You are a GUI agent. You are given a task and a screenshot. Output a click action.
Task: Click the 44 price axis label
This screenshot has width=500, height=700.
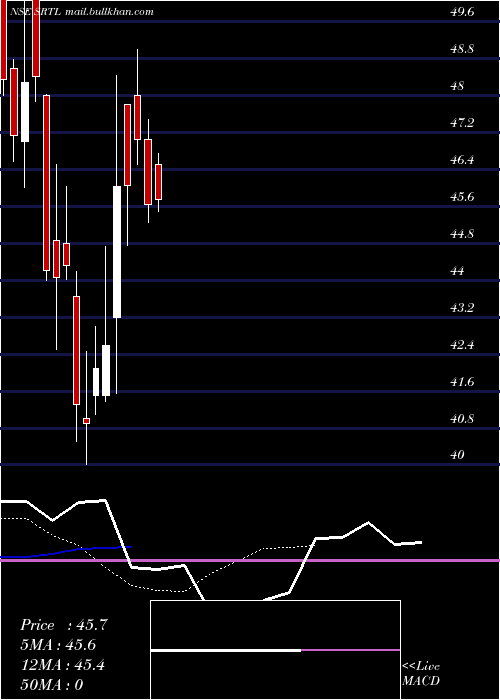pyautogui.click(x=458, y=271)
